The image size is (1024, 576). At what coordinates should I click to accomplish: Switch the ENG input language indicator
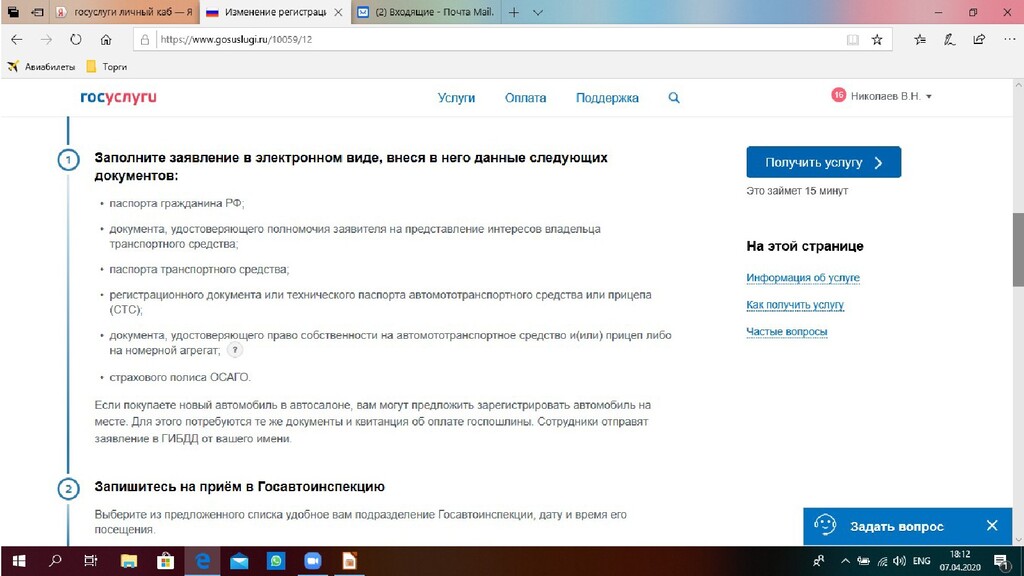pos(921,561)
